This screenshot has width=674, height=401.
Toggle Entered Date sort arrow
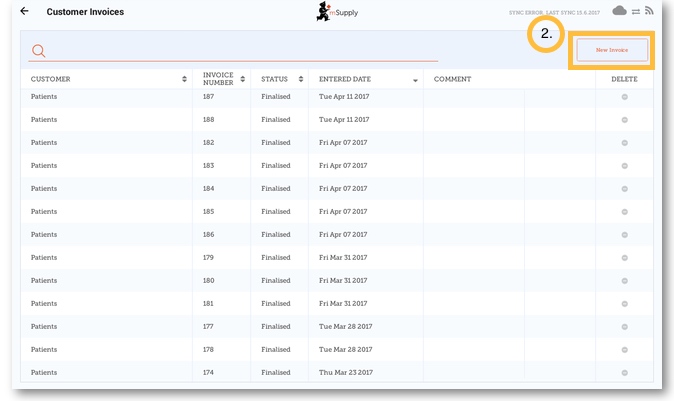pyautogui.click(x=415, y=80)
